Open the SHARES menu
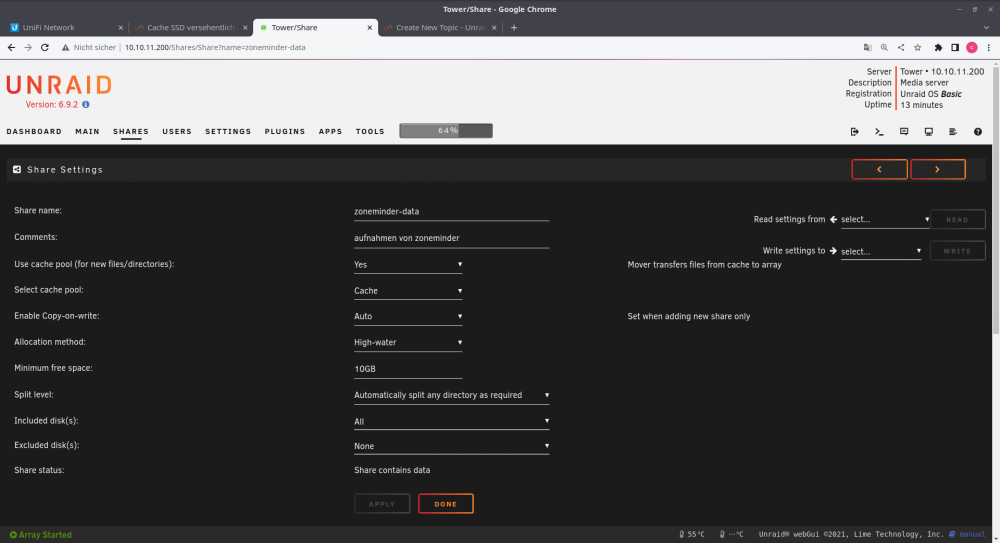 [131, 131]
